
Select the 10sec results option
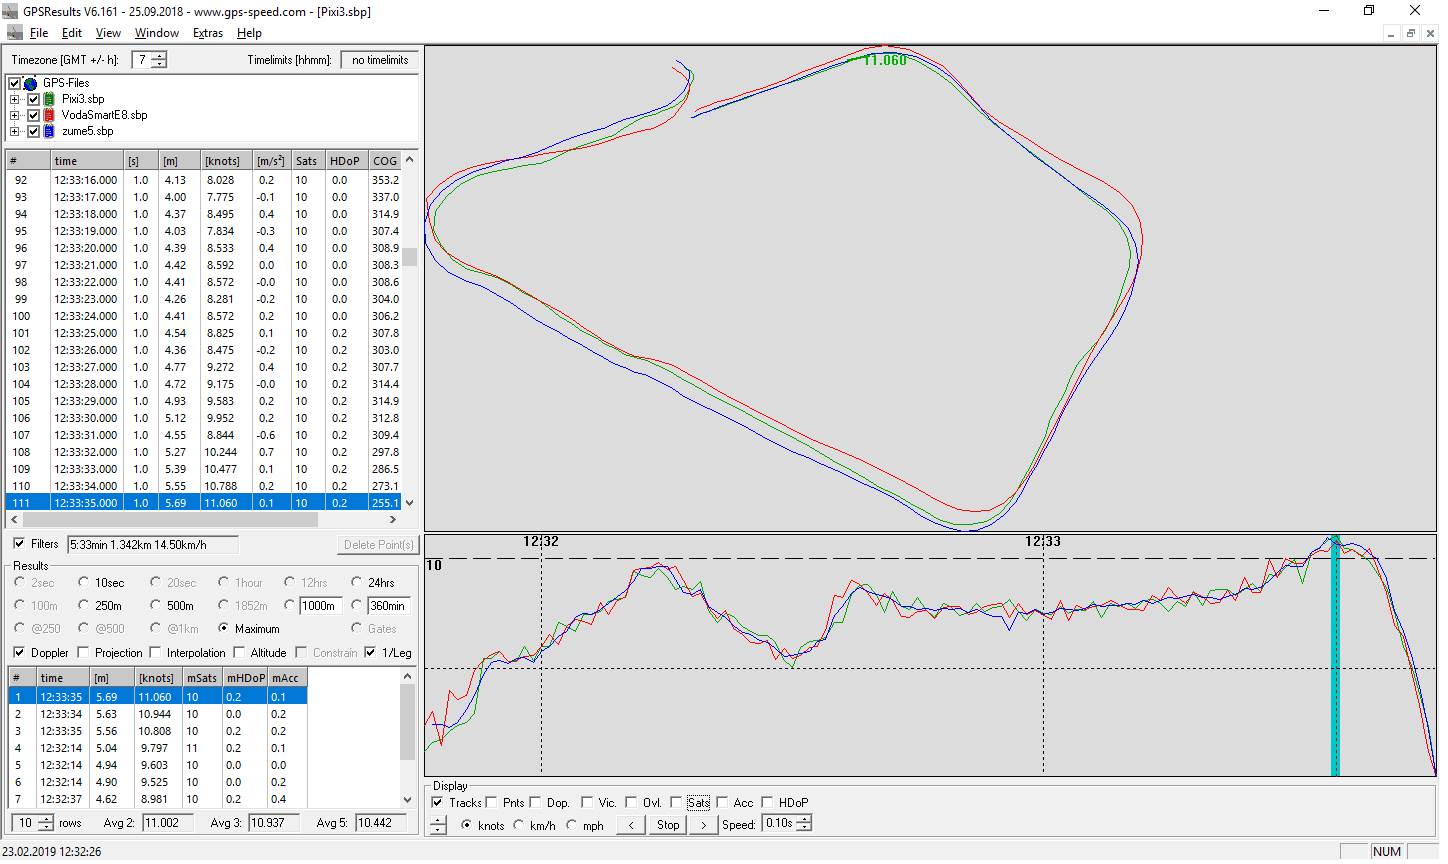click(x=84, y=582)
